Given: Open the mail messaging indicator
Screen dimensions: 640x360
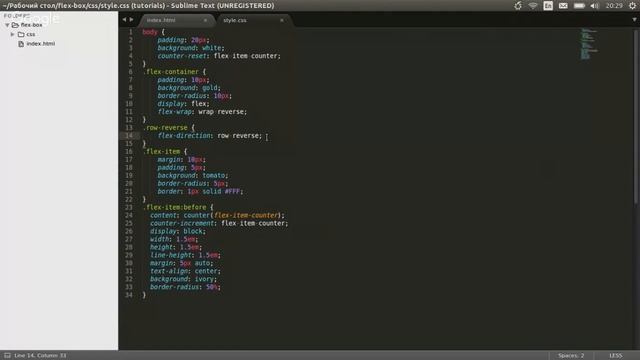Looking at the screenshot, I should coord(563,6).
